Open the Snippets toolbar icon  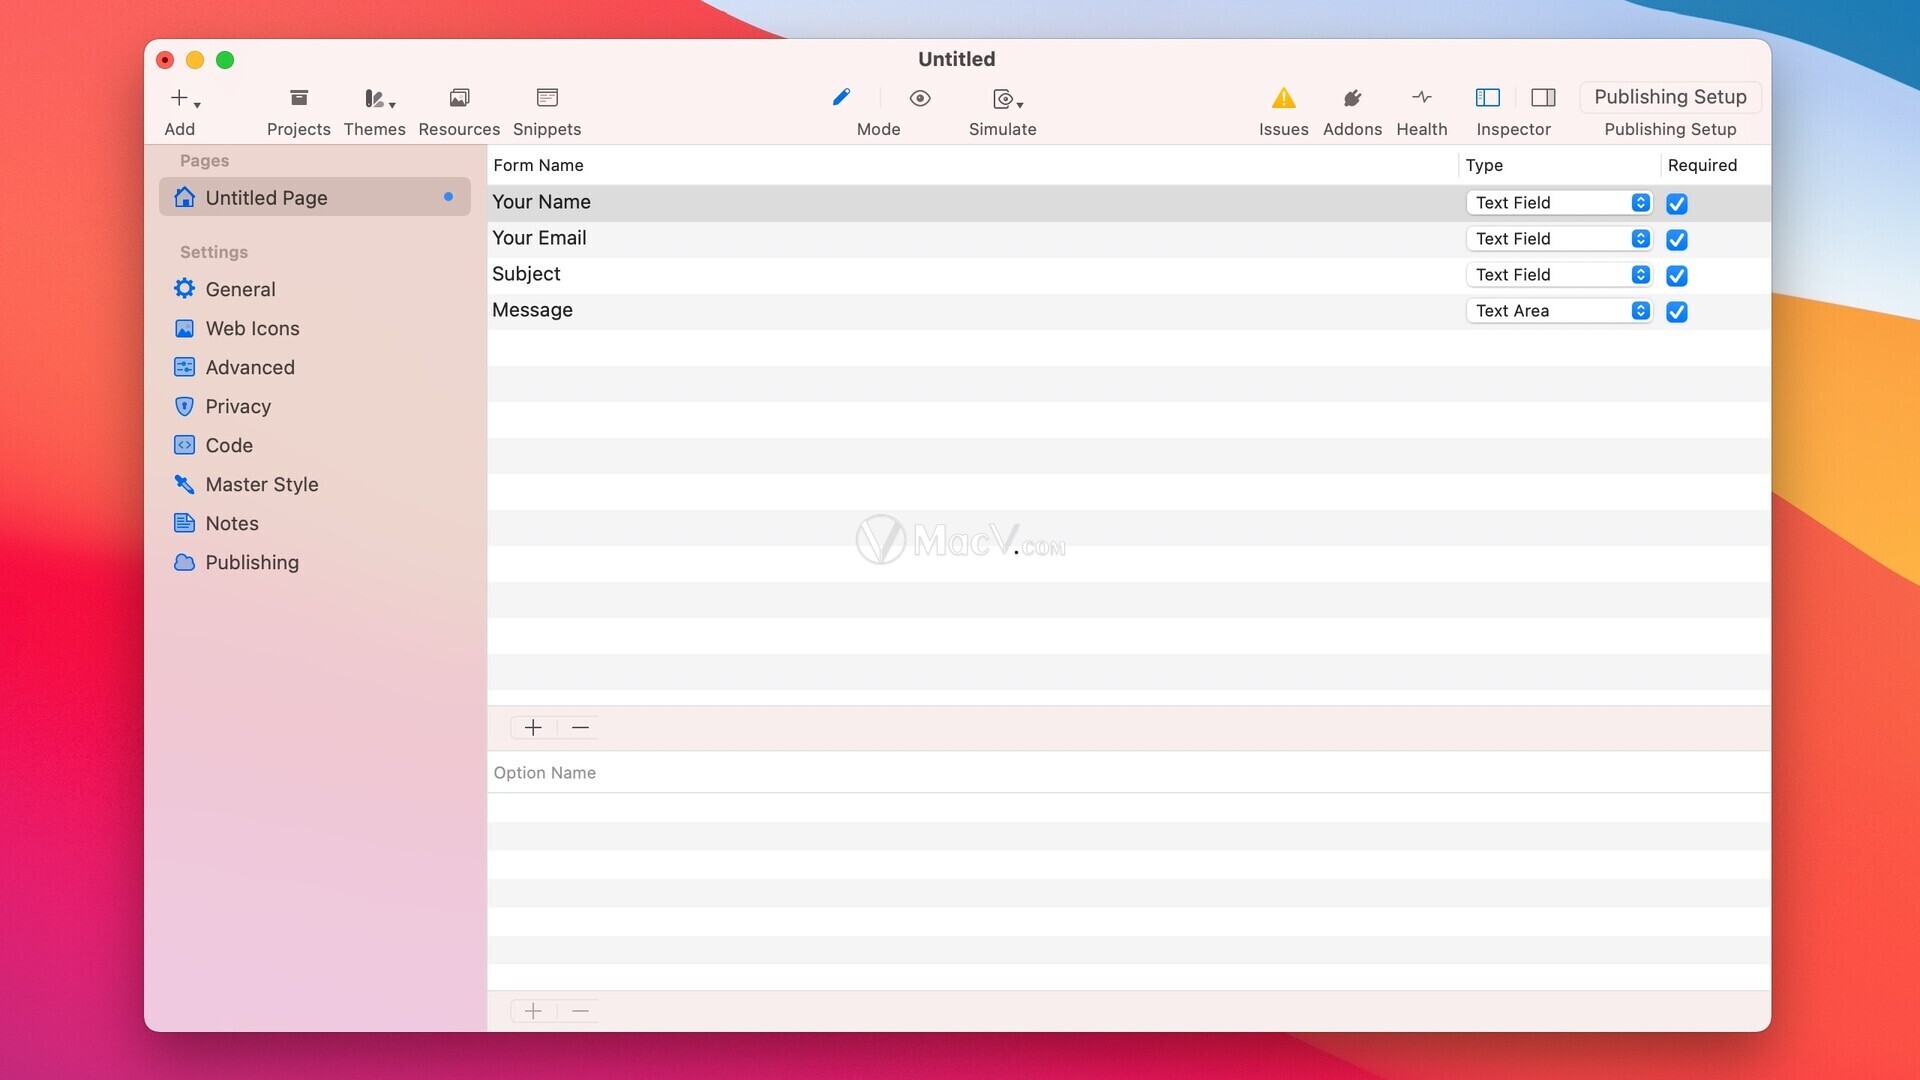(547, 98)
